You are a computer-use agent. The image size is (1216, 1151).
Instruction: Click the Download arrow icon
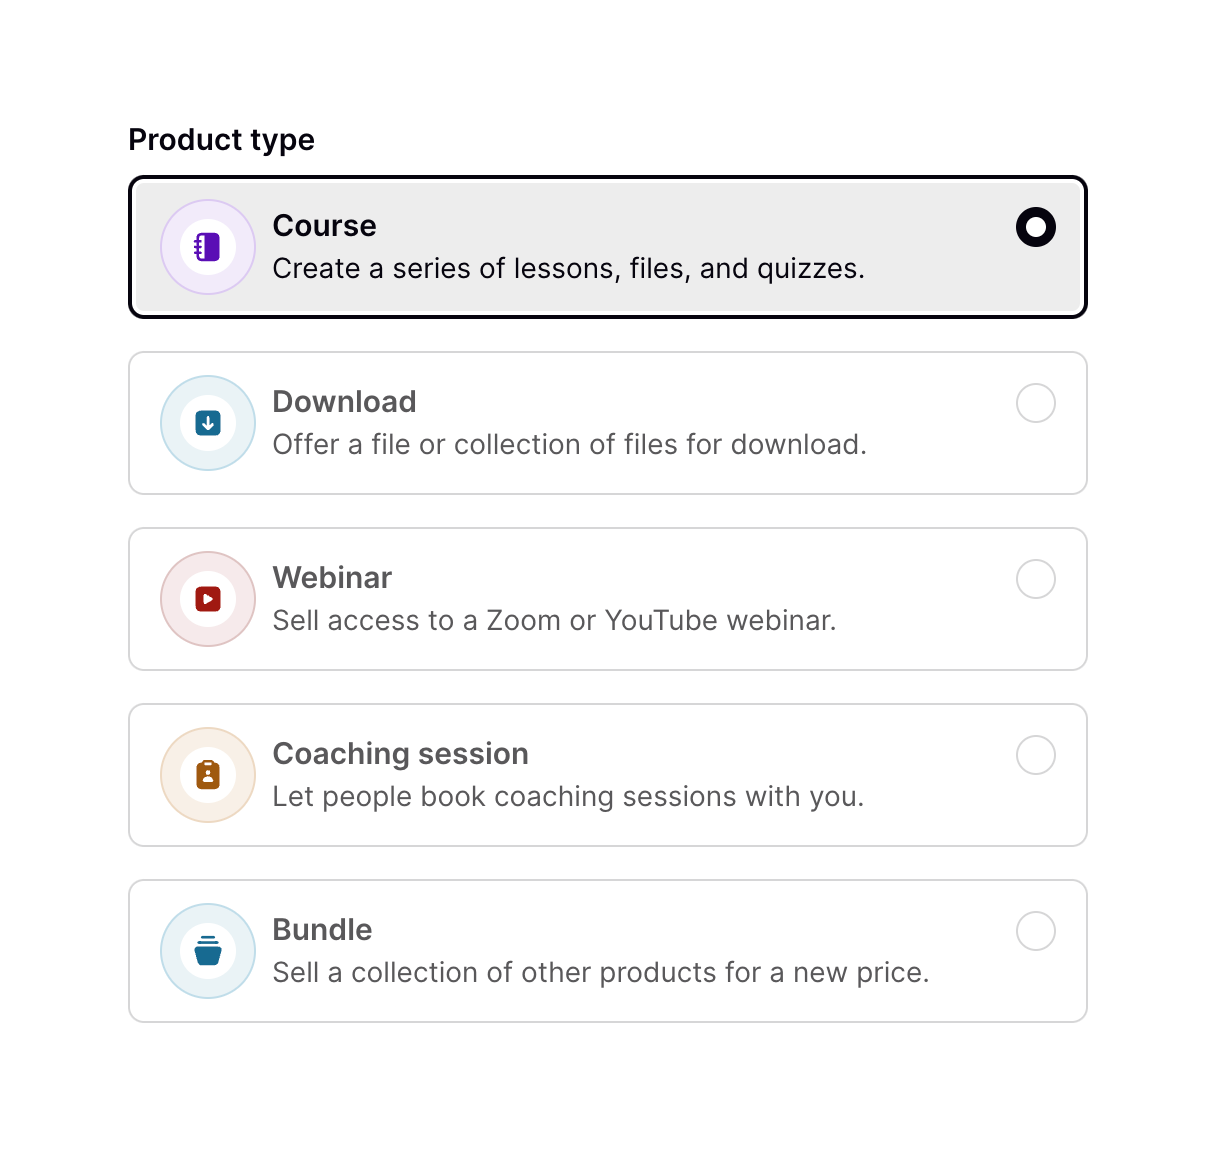(207, 423)
